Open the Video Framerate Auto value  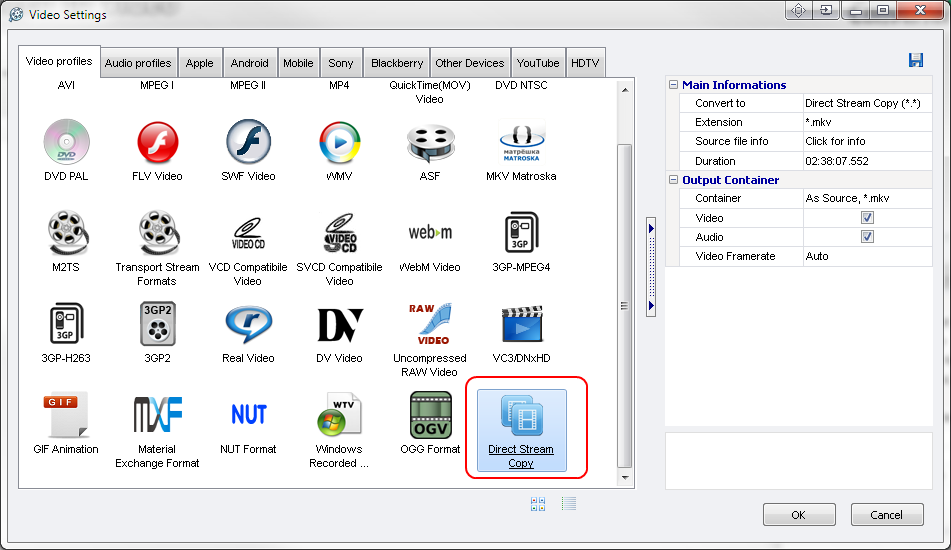(867, 256)
